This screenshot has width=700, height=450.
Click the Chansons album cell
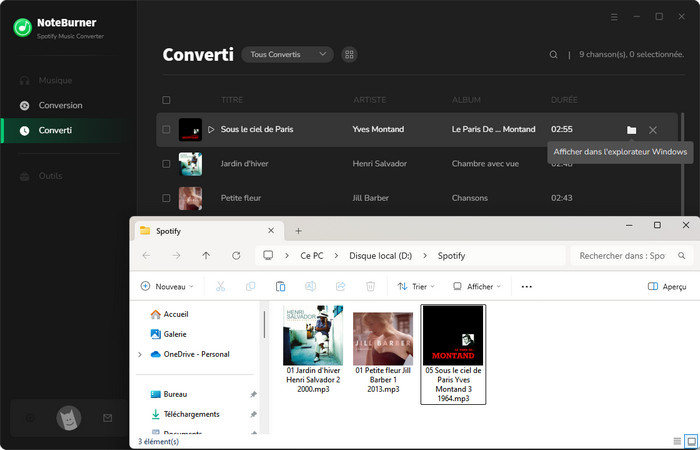pos(470,198)
